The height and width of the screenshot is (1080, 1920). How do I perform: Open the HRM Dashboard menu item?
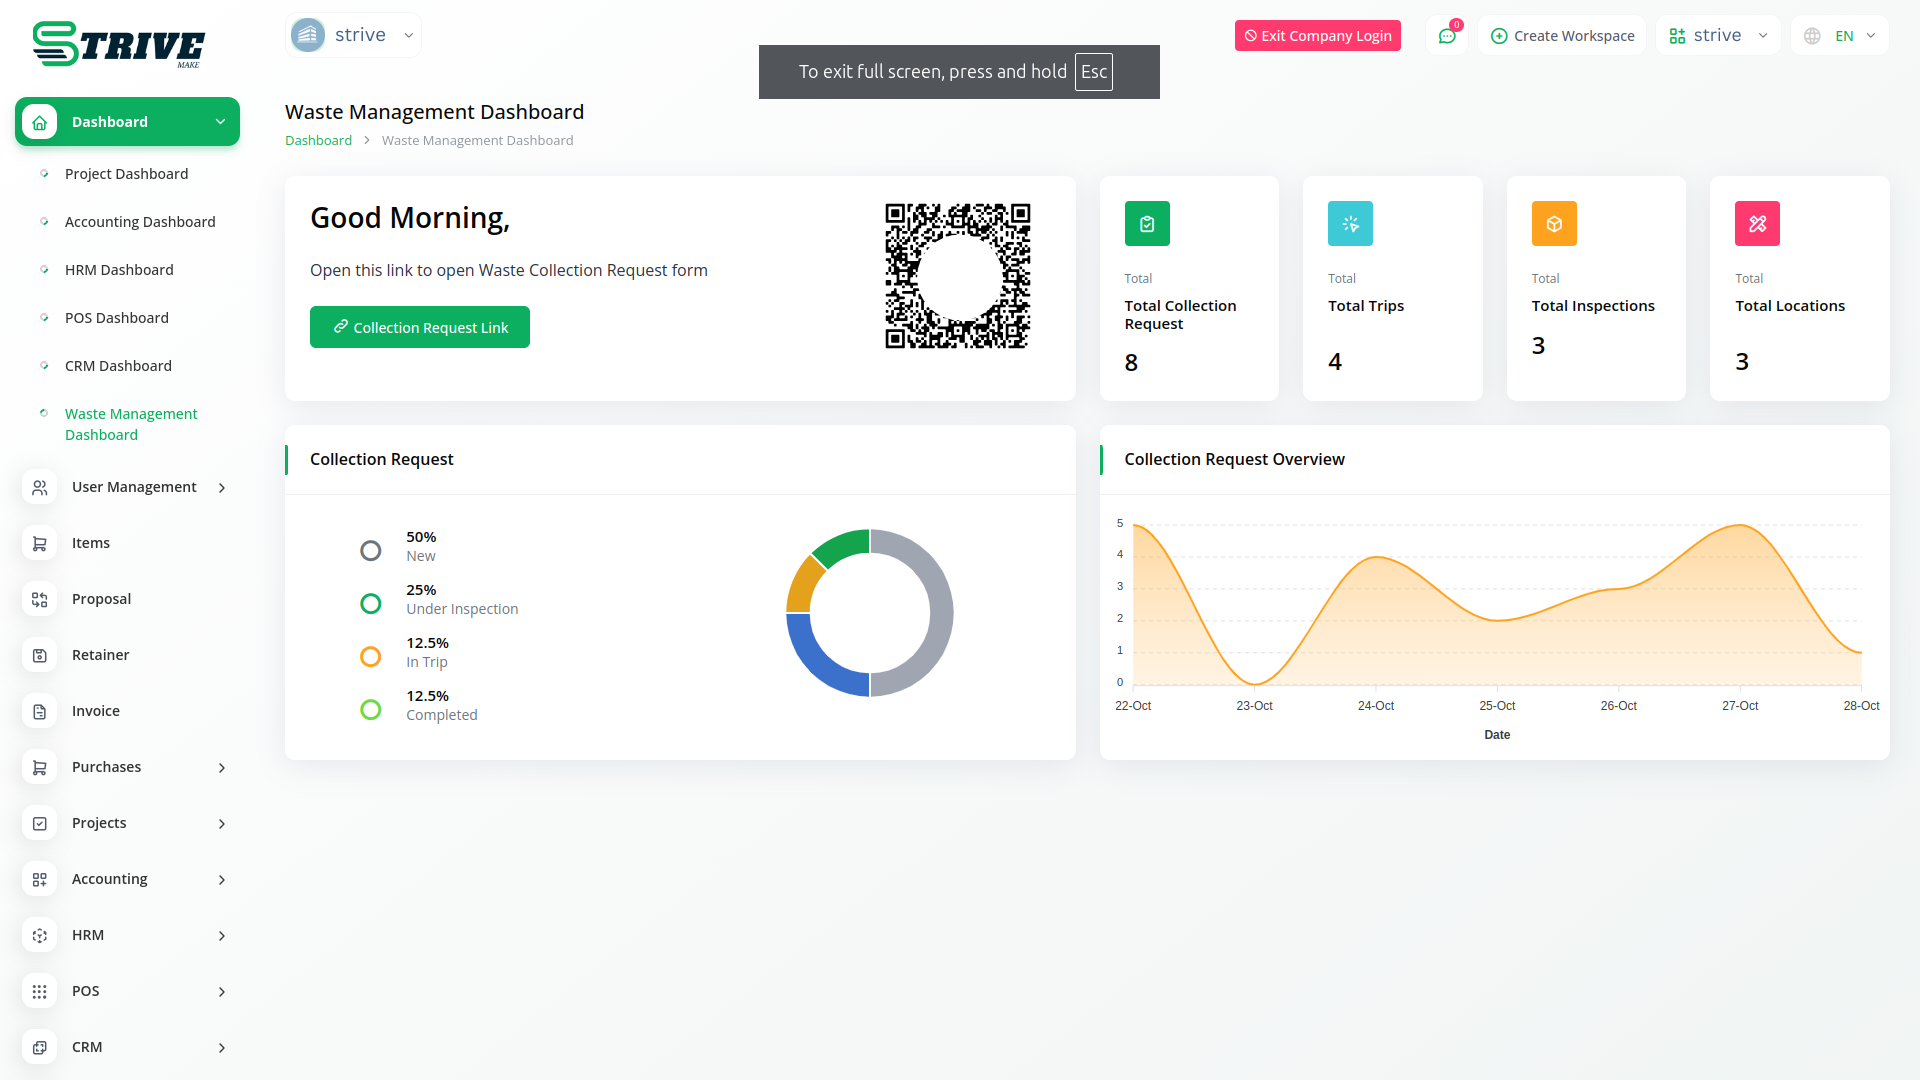coord(119,270)
